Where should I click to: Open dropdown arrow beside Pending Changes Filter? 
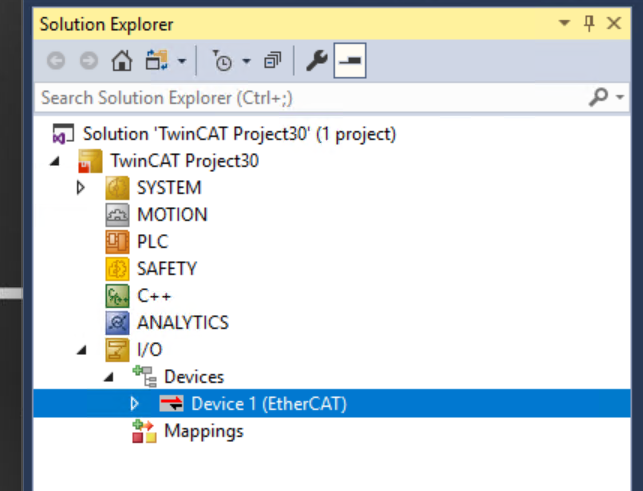point(246,61)
